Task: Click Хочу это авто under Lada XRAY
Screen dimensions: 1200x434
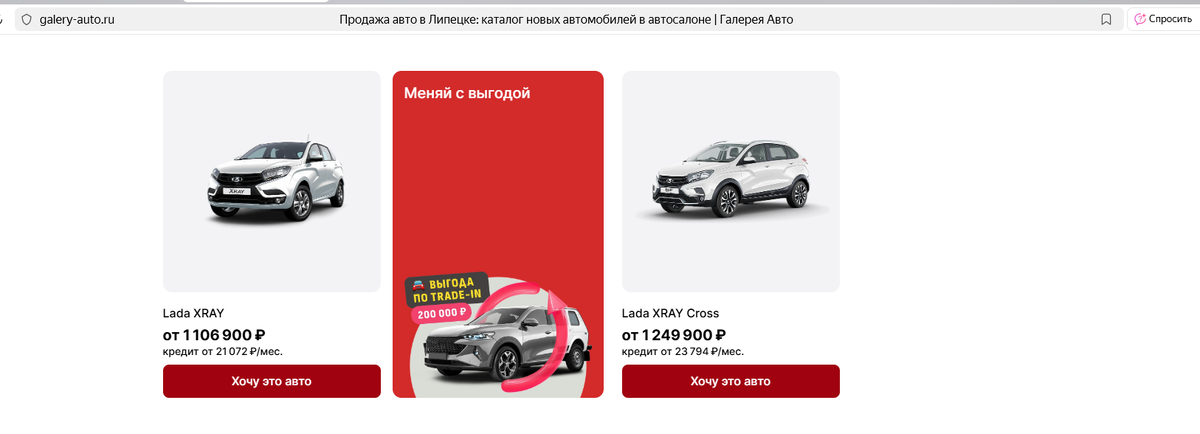Action: click(x=272, y=381)
